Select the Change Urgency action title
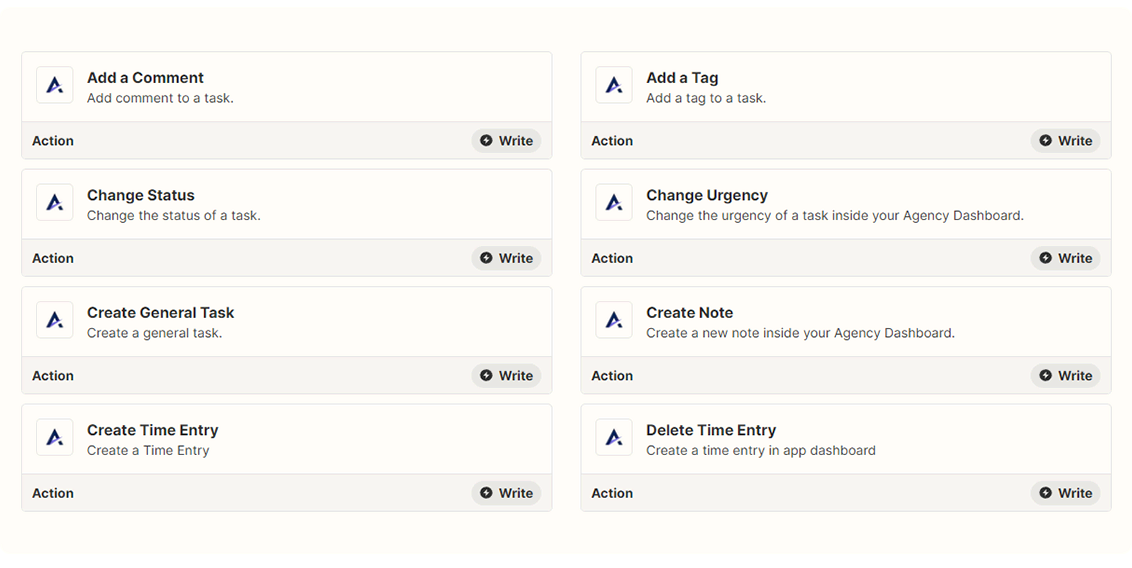The height and width of the screenshot is (568, 1132). tap(706, 195)
